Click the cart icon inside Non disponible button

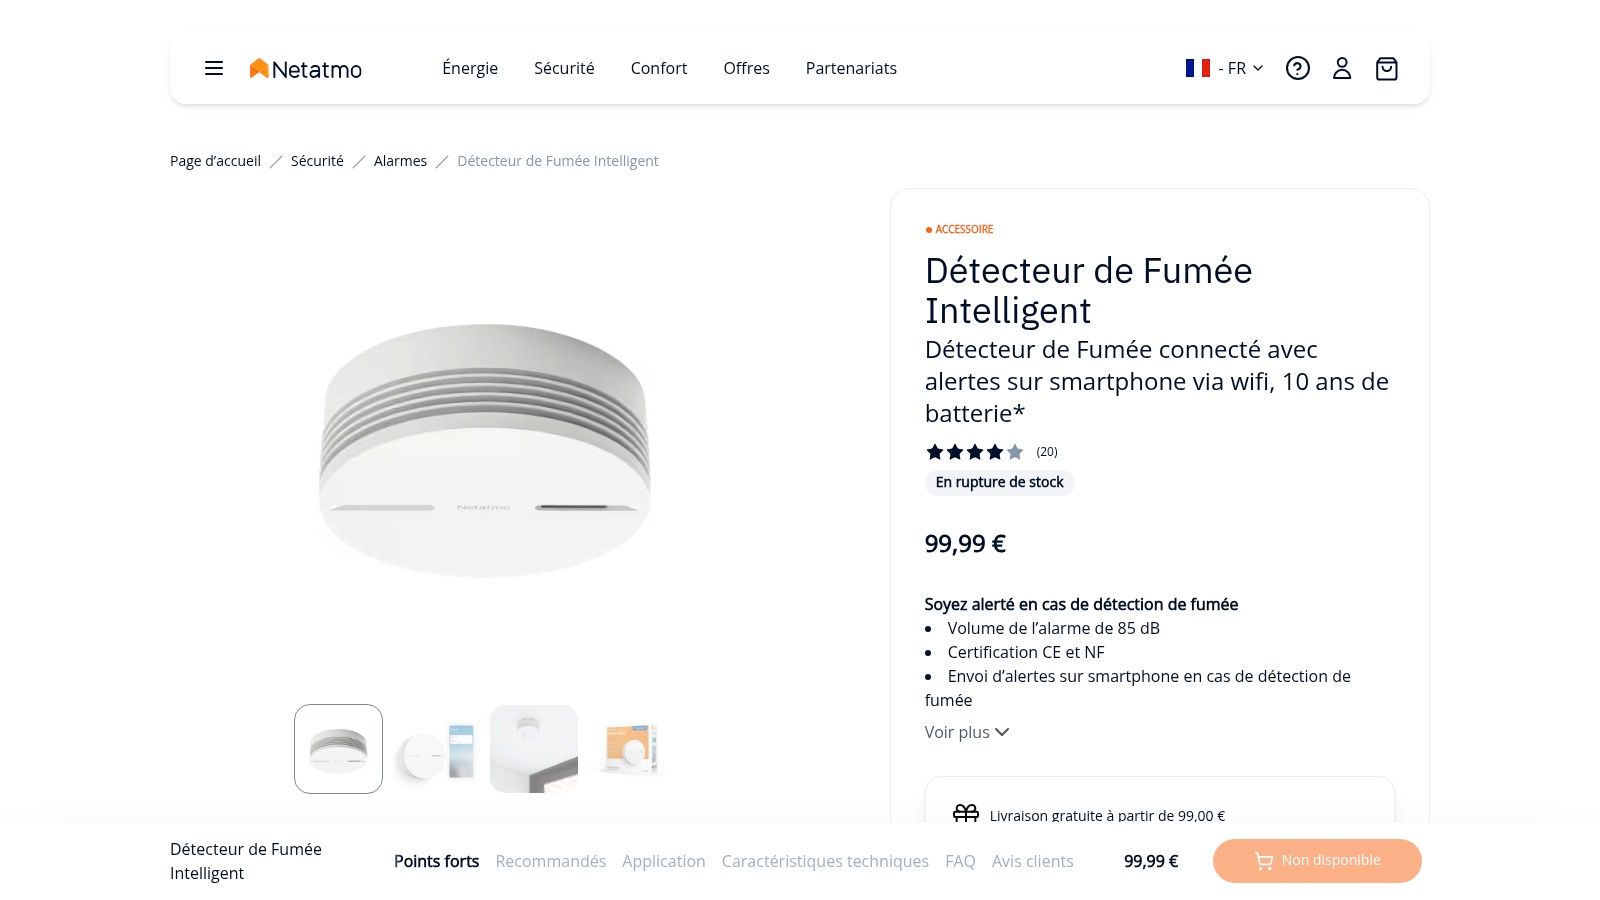pos(1263,860)
